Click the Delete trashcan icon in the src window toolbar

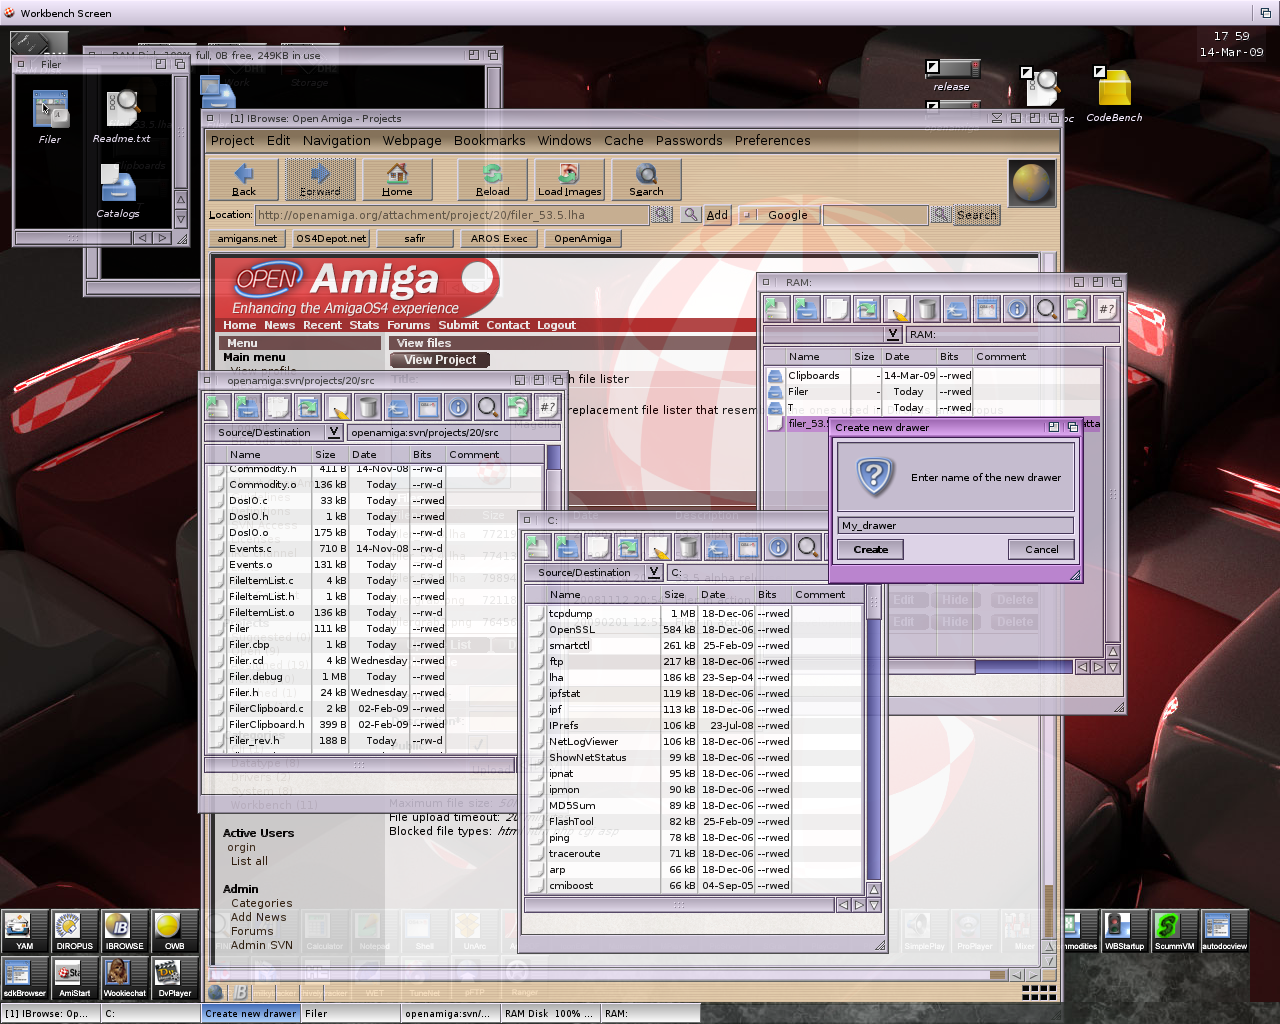pyautogui.click(x=368, y=407)
